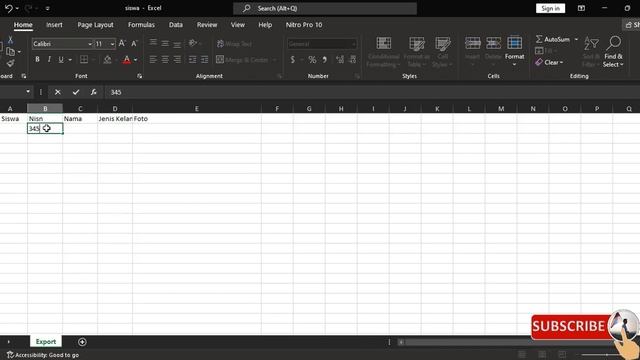Open the Formulas ribbon tab
640x360 pixels.
tap(141, 25)
